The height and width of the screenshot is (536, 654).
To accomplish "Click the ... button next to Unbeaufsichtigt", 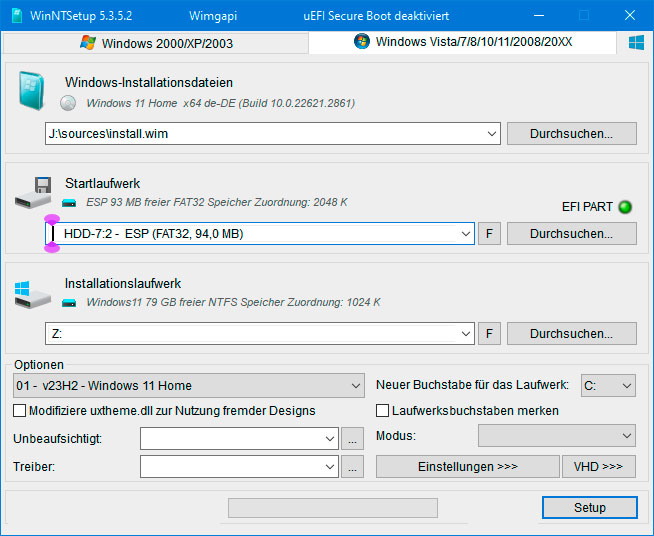I will click(352, 438).
